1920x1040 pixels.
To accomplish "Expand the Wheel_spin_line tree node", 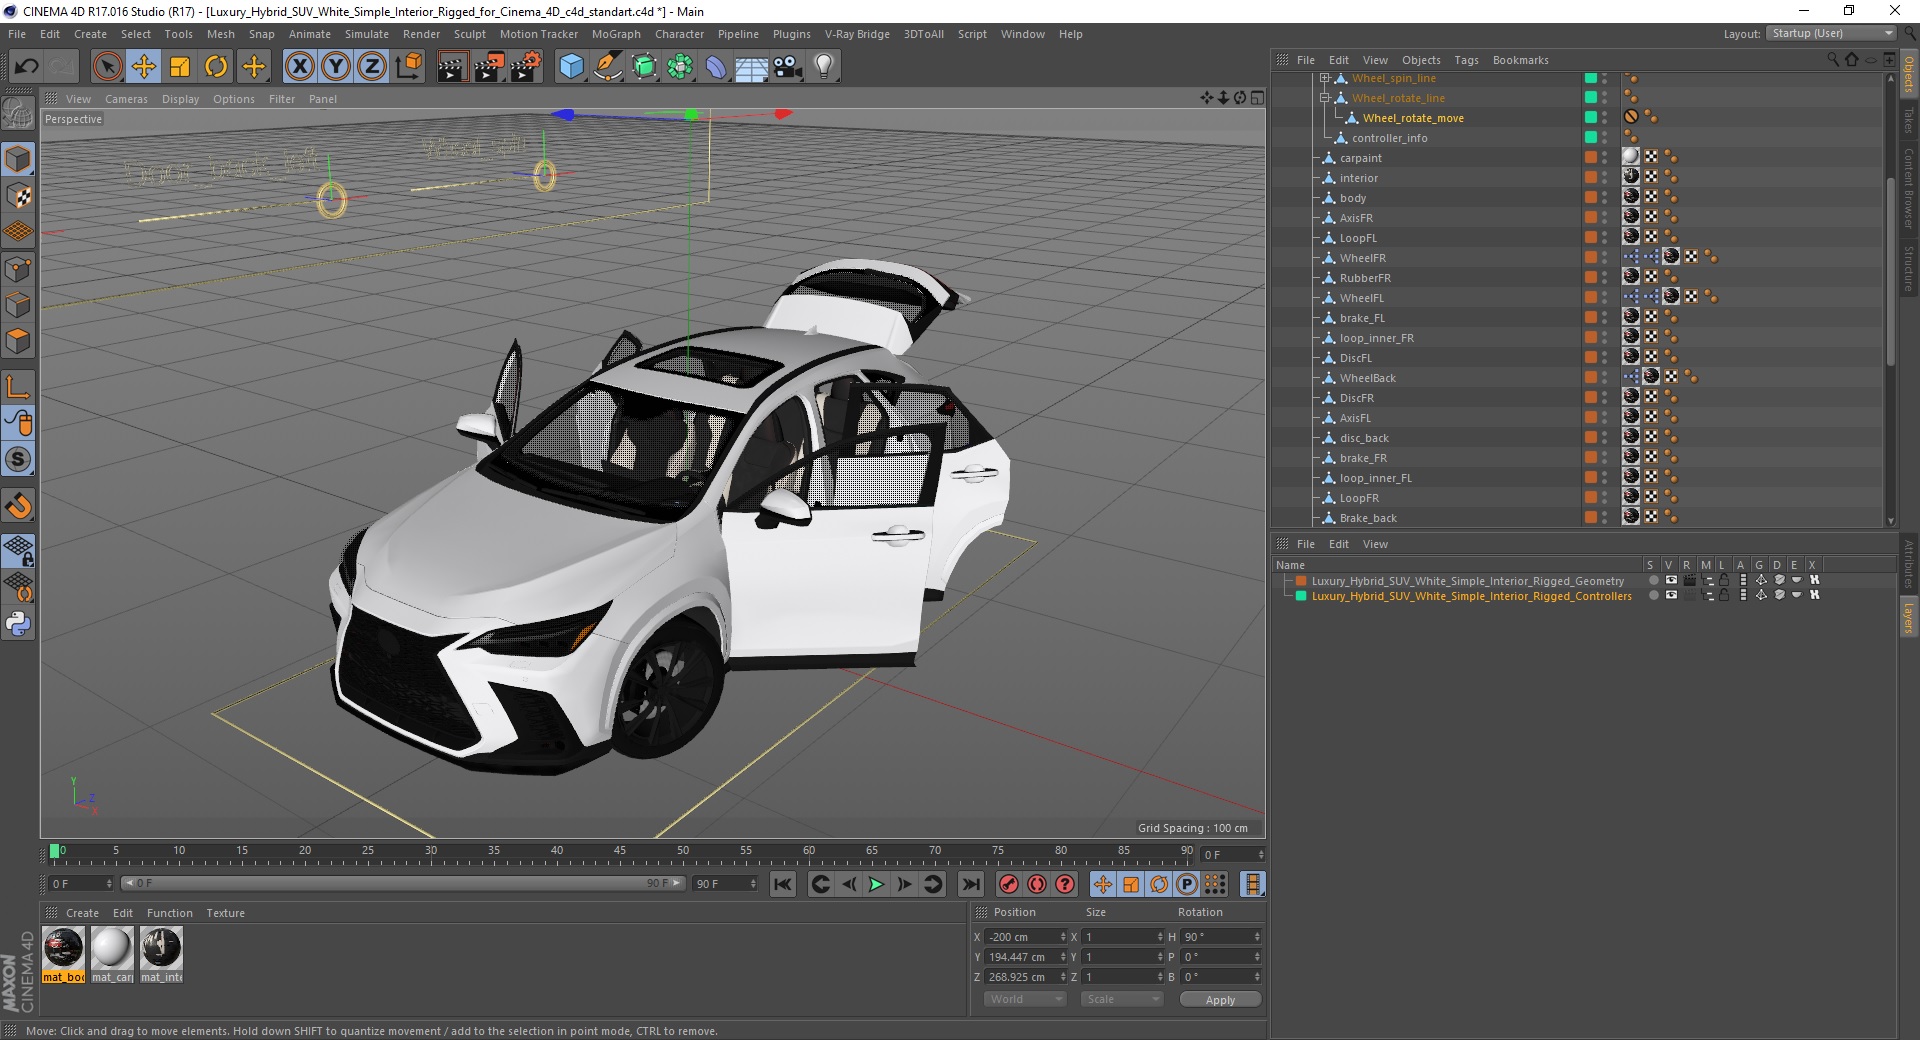I will [x=1324, y=78].
